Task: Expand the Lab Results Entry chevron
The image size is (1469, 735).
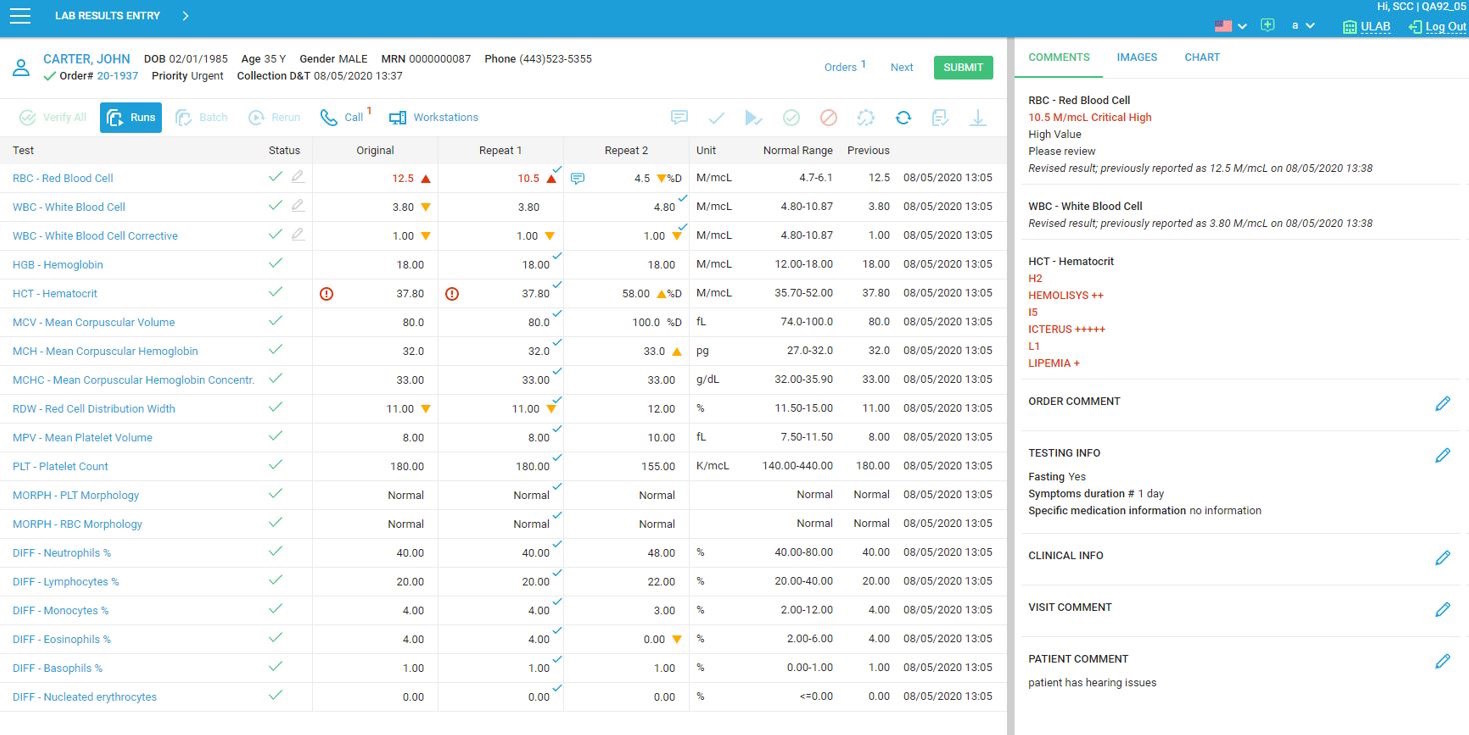Action: coord(186,16)
